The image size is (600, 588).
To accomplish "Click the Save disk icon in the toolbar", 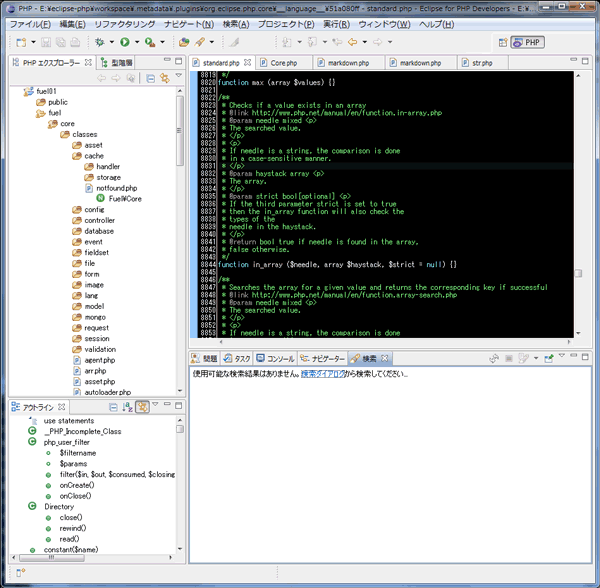I will [46, 42].
